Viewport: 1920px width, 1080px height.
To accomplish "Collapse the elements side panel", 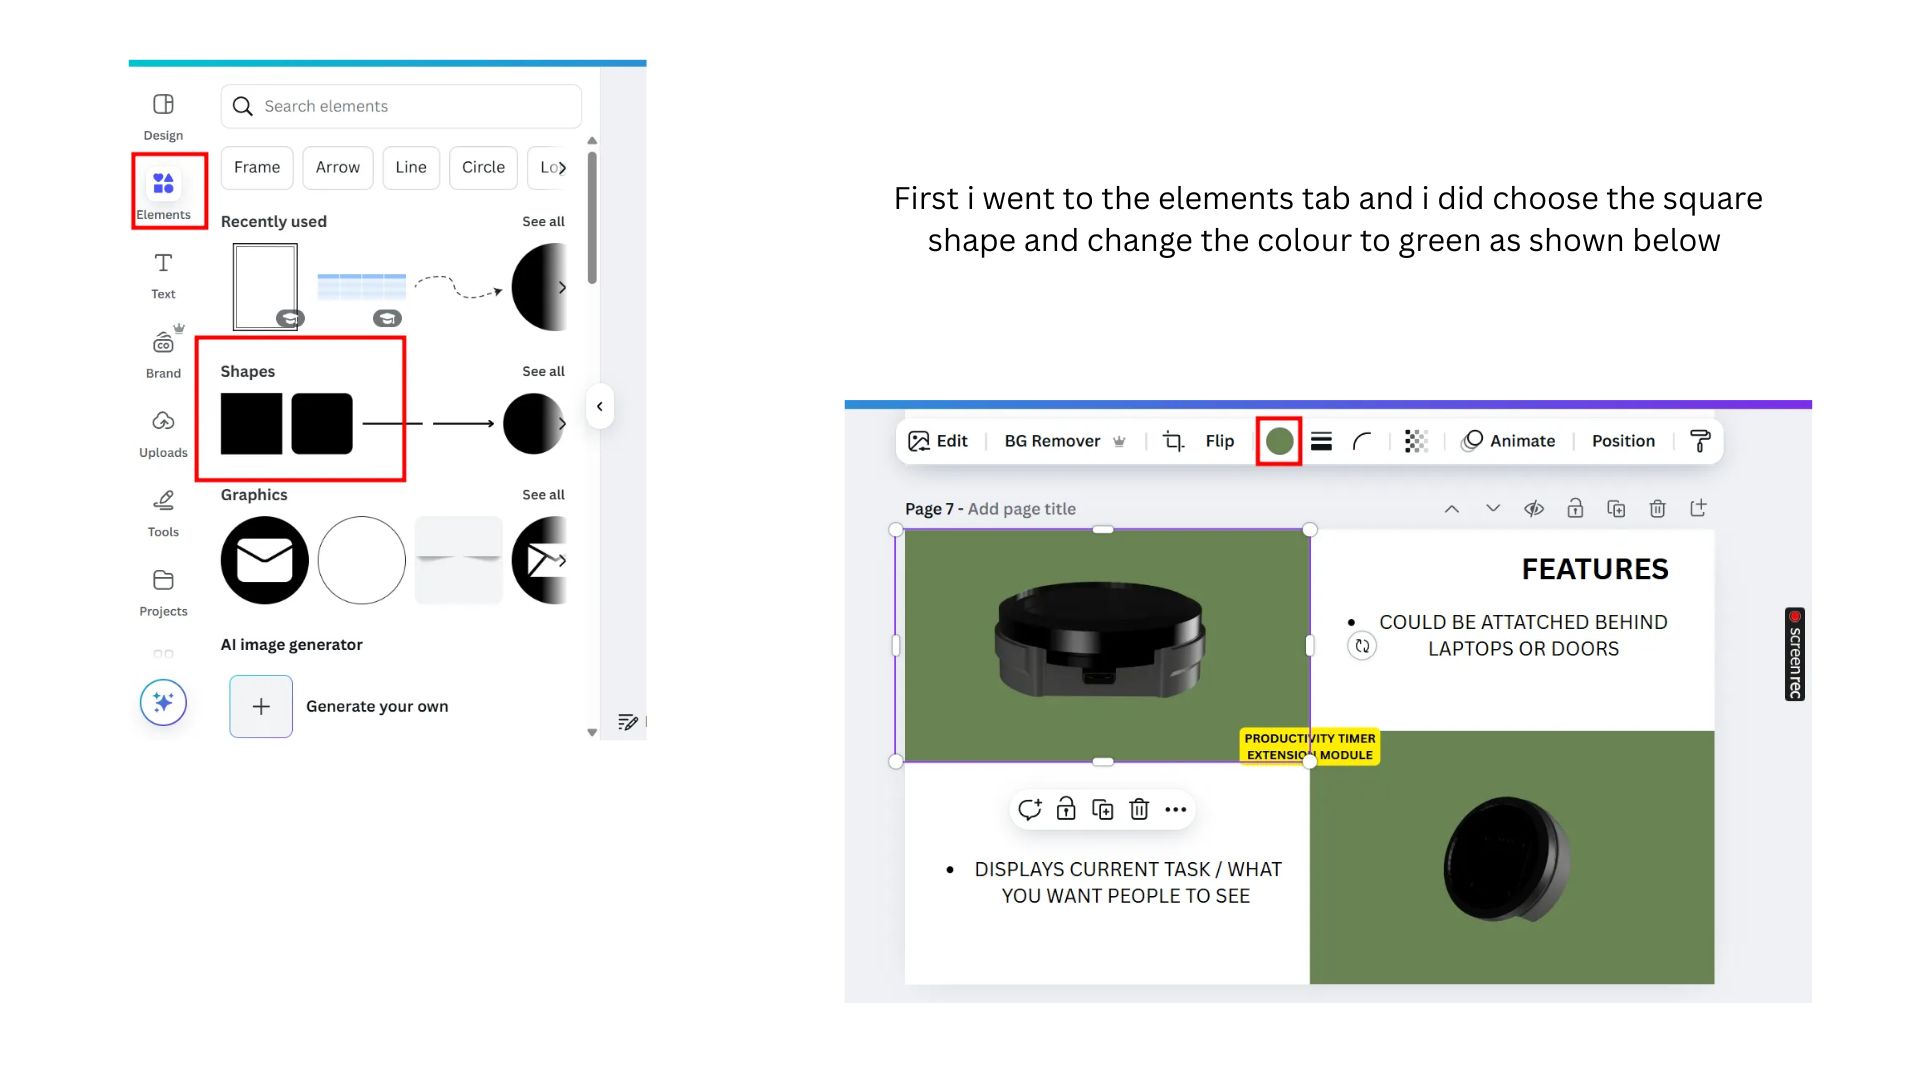I will (599, 407).
